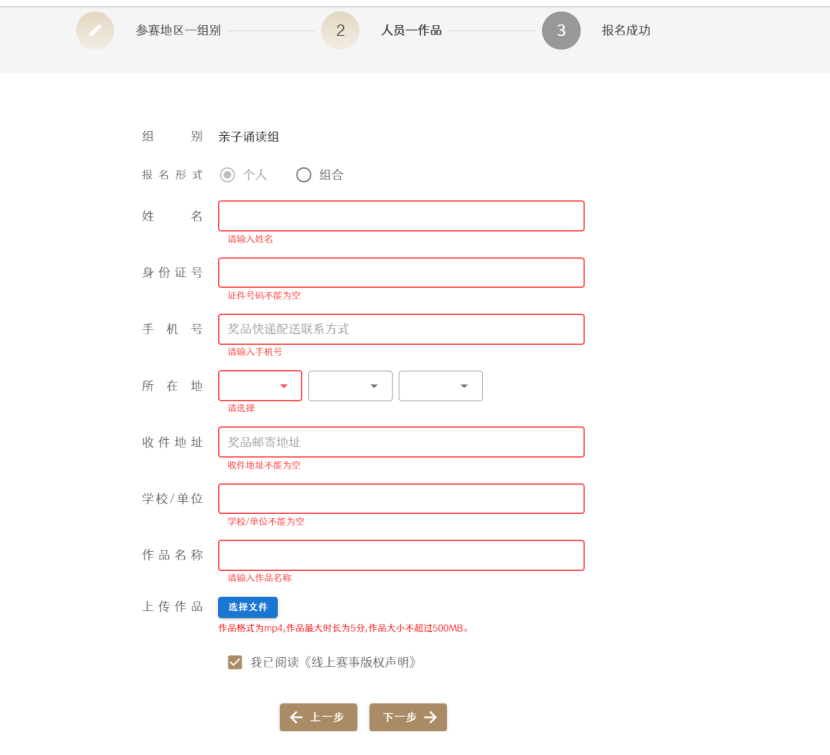
Task: Proceed with the 下一步 button
Action: pos(408,717)
